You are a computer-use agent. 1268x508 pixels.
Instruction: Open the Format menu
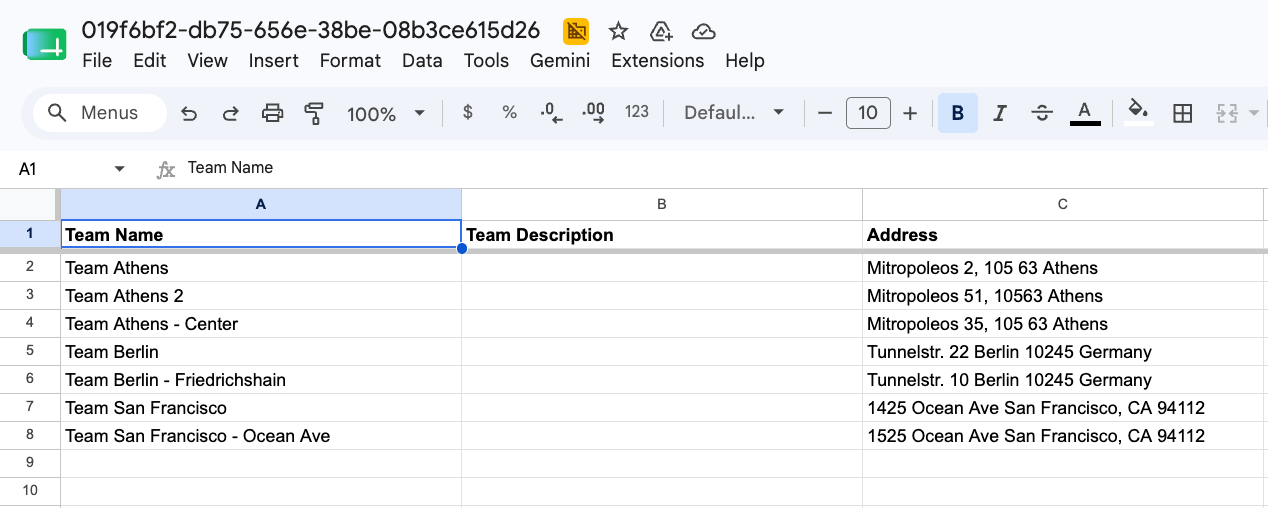click(x=350, y=61)
